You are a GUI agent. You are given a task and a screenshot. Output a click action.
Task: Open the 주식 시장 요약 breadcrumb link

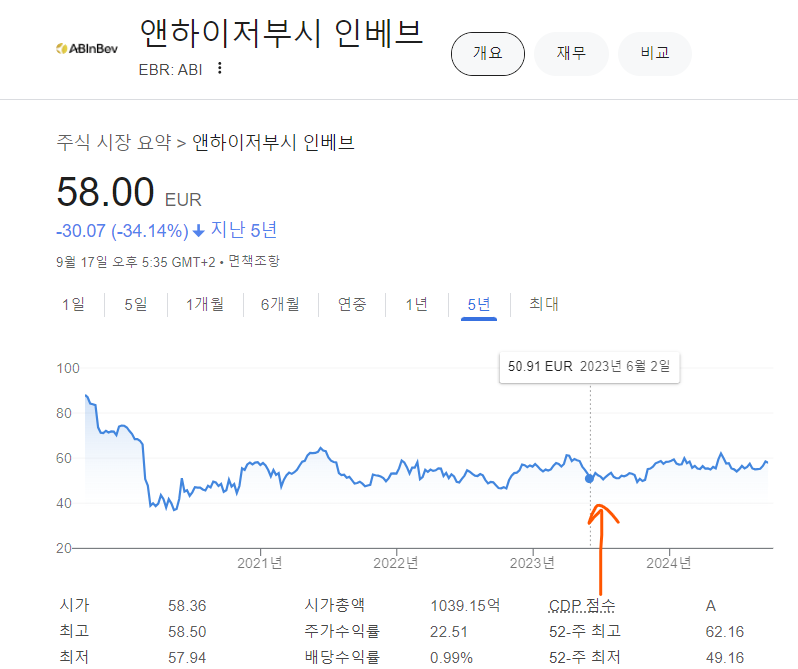113,142
